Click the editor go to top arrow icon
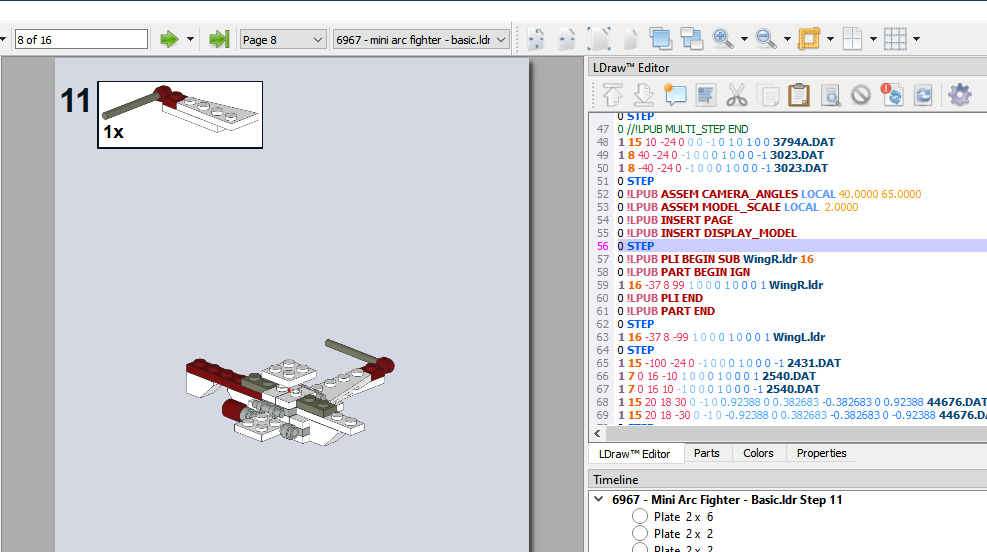Screen dimensions: 987x552 612,95
